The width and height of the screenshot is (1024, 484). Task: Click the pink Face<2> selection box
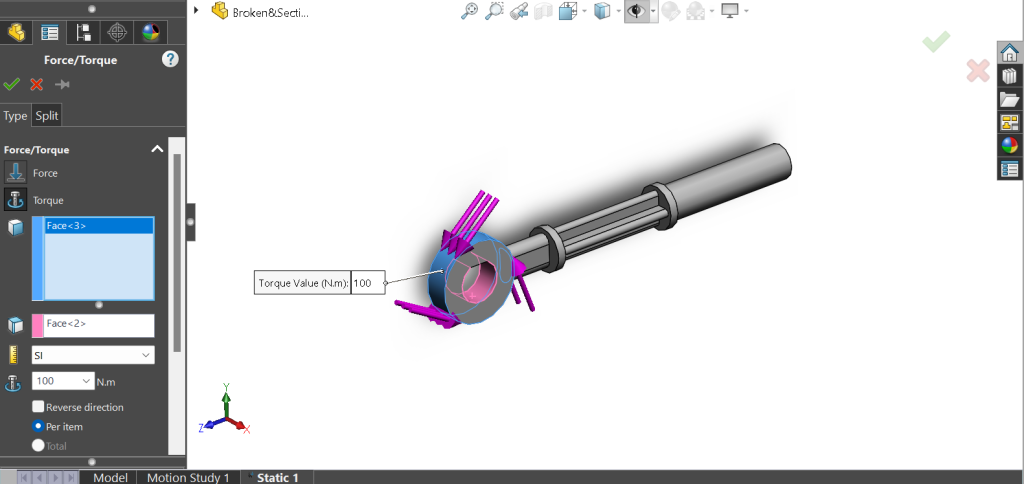point(99,325)
